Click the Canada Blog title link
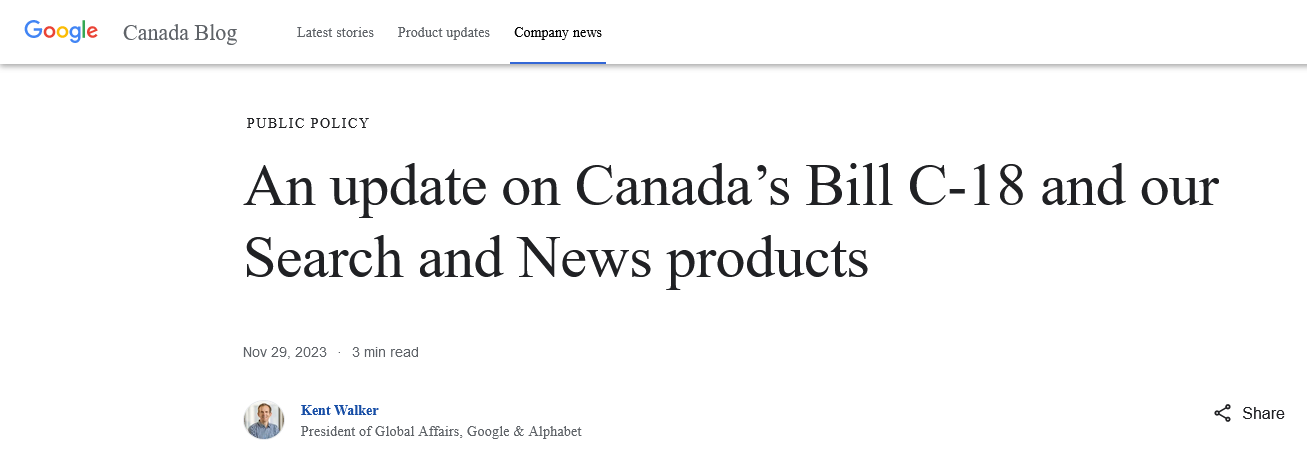 (180, 33)
